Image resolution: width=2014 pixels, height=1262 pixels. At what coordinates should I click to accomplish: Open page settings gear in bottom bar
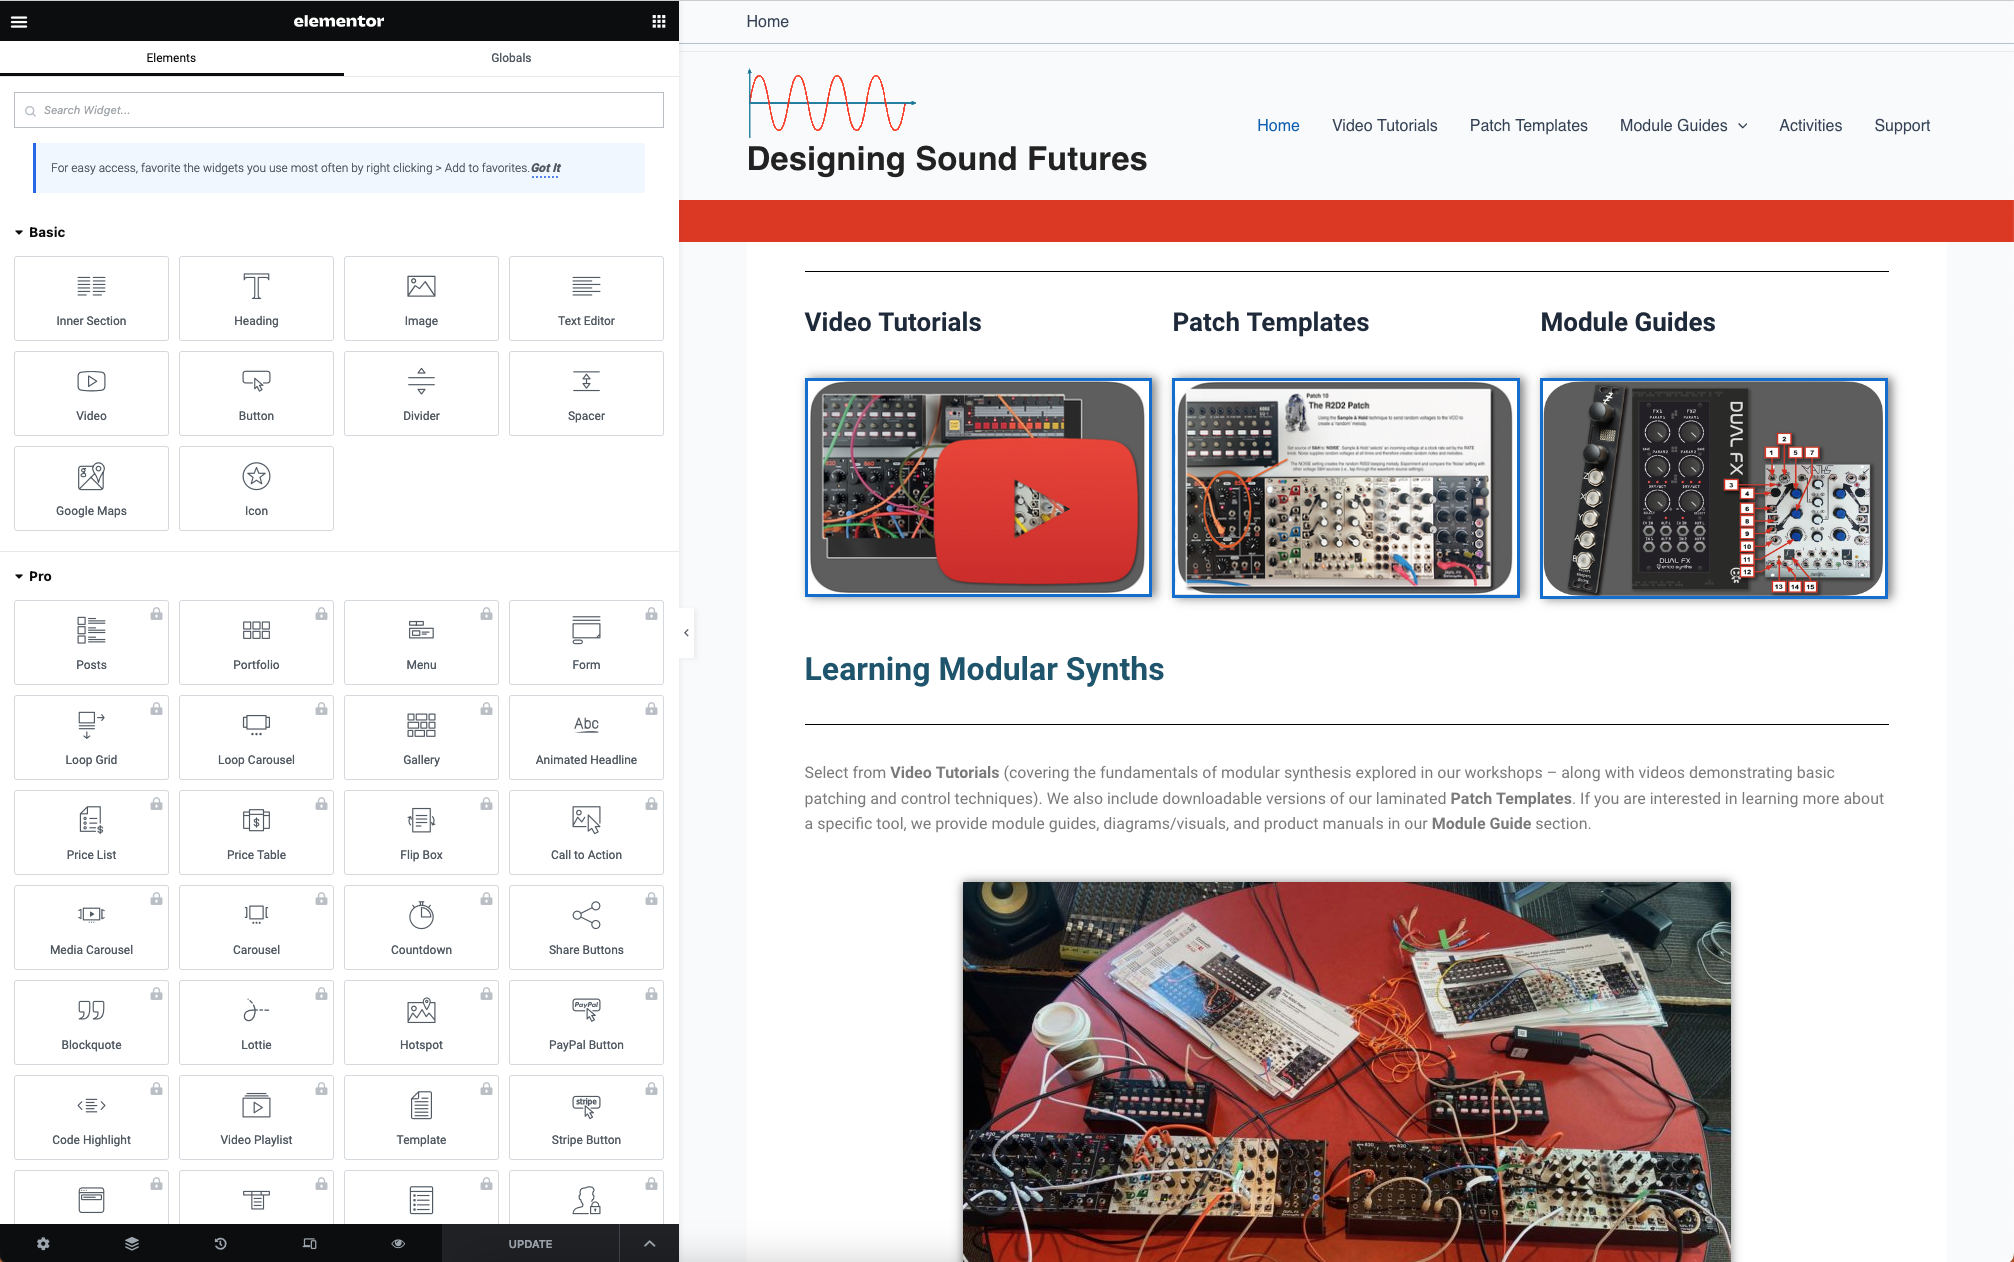coord(43,1244)
